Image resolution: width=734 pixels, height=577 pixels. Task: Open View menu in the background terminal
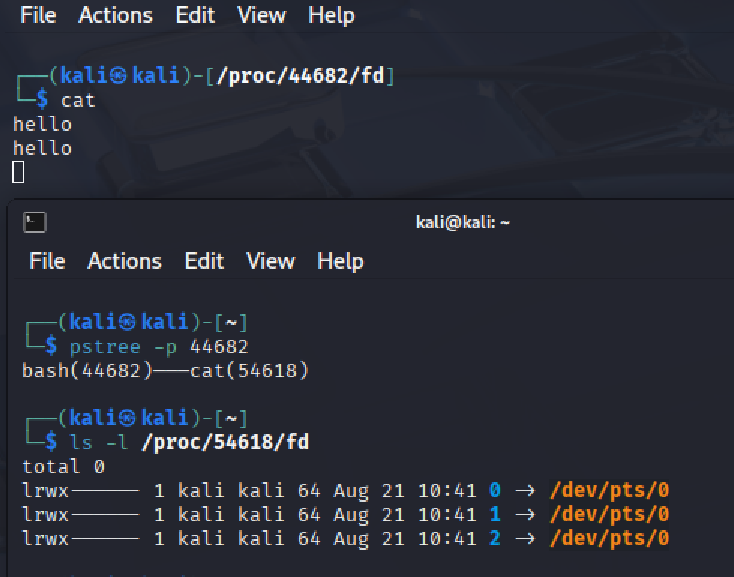click(x=261, y=15)
